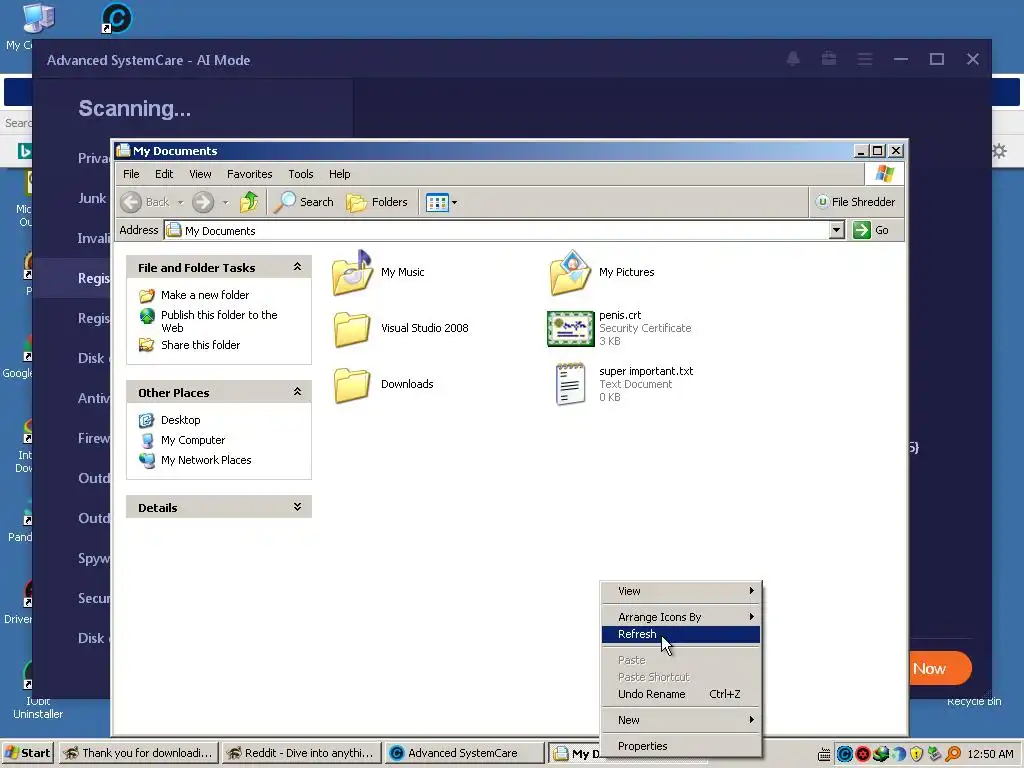Open the Views icon button in toolbar
The image size is (1024, 768).
coord(437,202)
